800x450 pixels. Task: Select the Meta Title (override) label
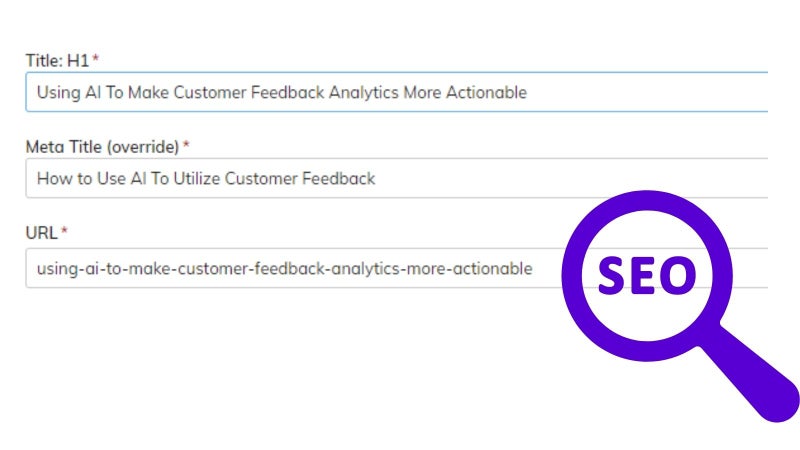click(103, 147)
